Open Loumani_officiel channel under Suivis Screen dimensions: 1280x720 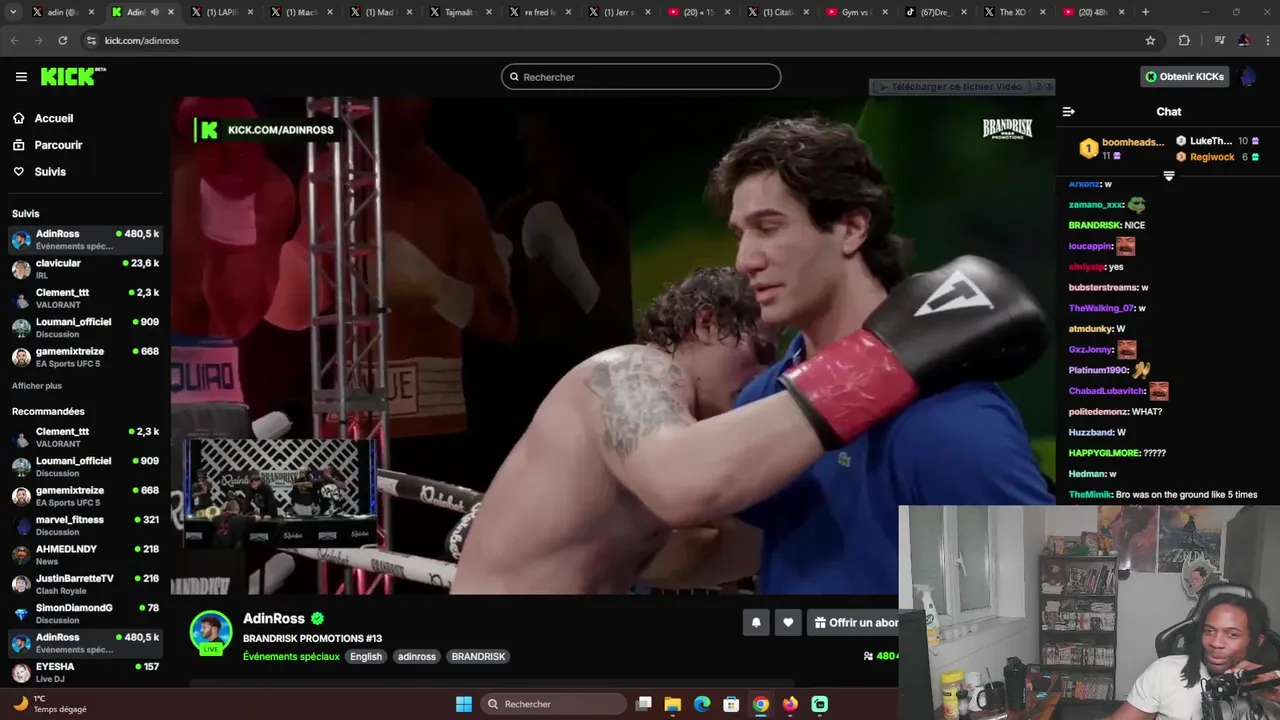pos(85,327)
